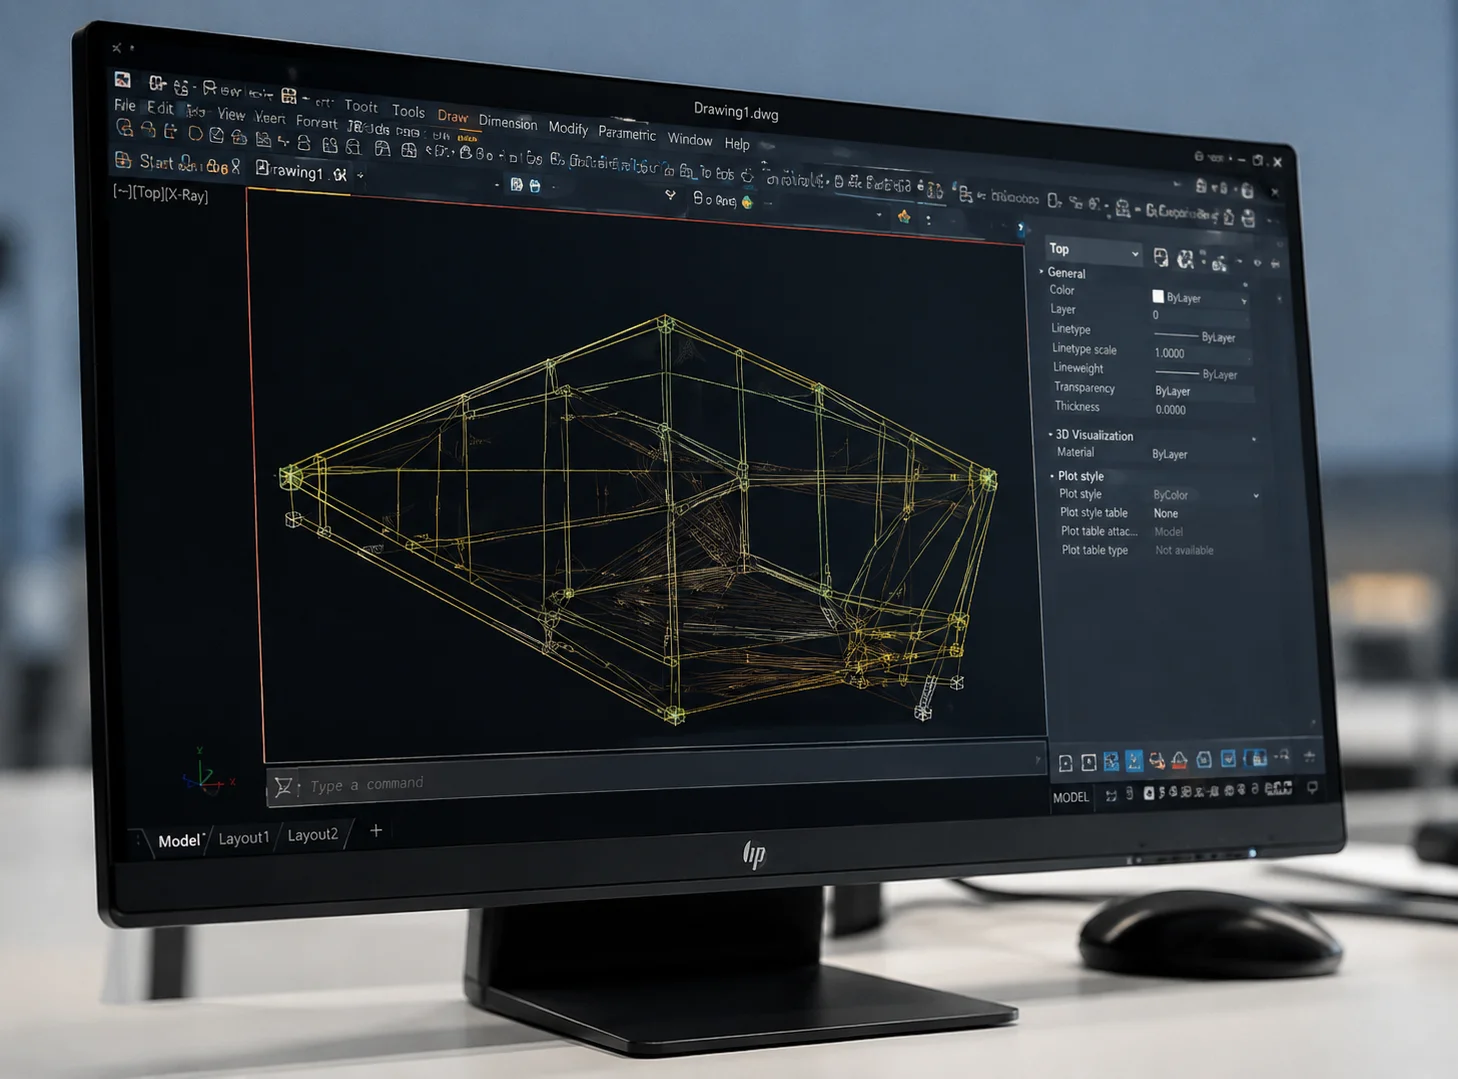1458x1079 pixels.
Task: Toggle the first blue highlighted icon in lower panel toolbar
Action: 1111,762
